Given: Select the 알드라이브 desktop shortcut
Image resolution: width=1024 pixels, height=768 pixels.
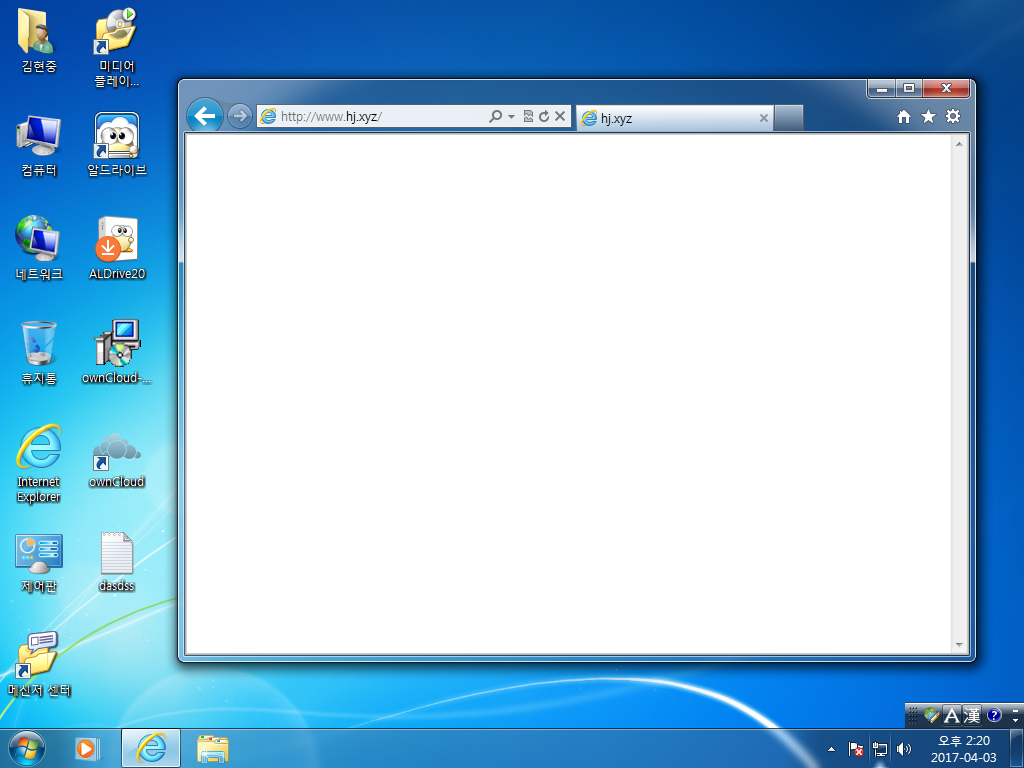Looking at the screenshot, I should click(x=117, y=145).
